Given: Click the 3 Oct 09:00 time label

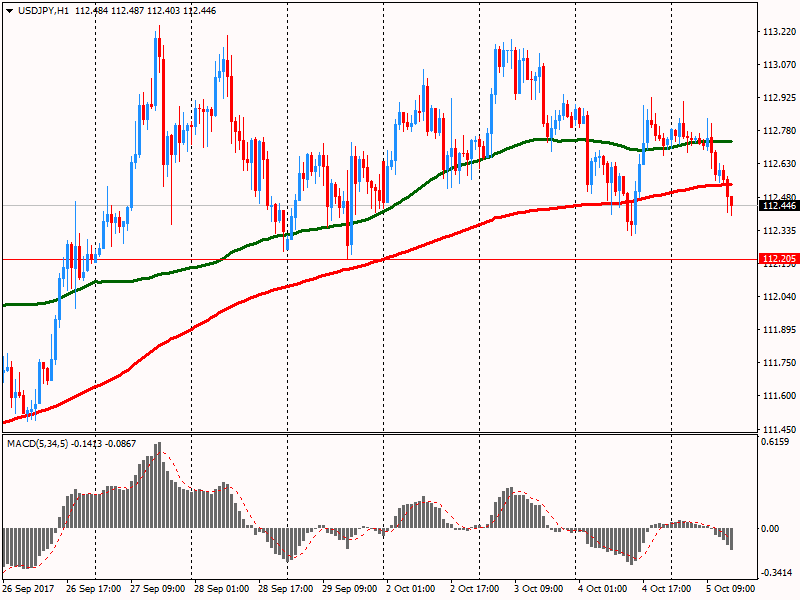Looking at the screenshot, I should 539,589.
